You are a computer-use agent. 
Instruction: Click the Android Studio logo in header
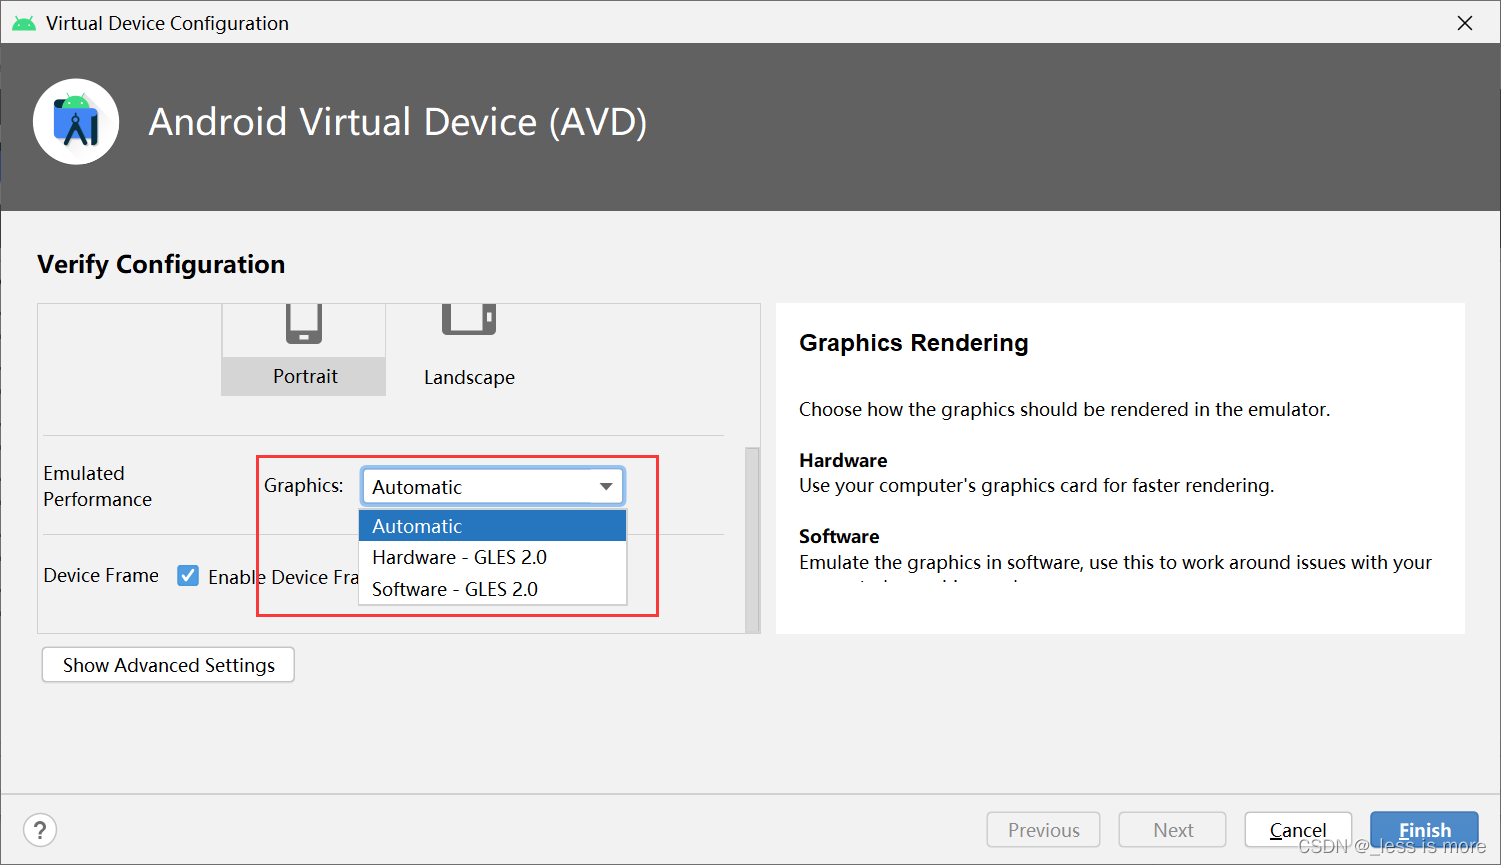click(x=76, y=122)
